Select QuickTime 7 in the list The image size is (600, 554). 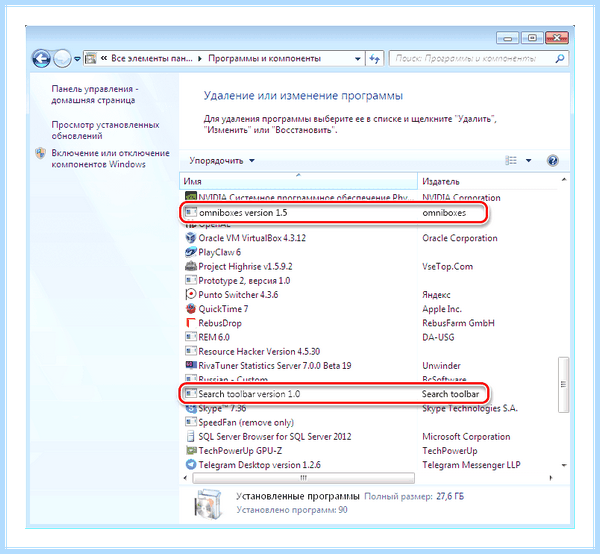[223, 309]
